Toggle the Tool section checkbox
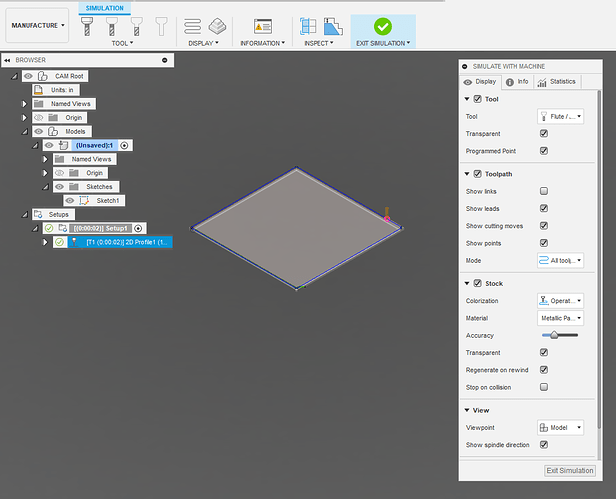Image resolution: width=616 pixels, height=499 pixels. [477, 99]
